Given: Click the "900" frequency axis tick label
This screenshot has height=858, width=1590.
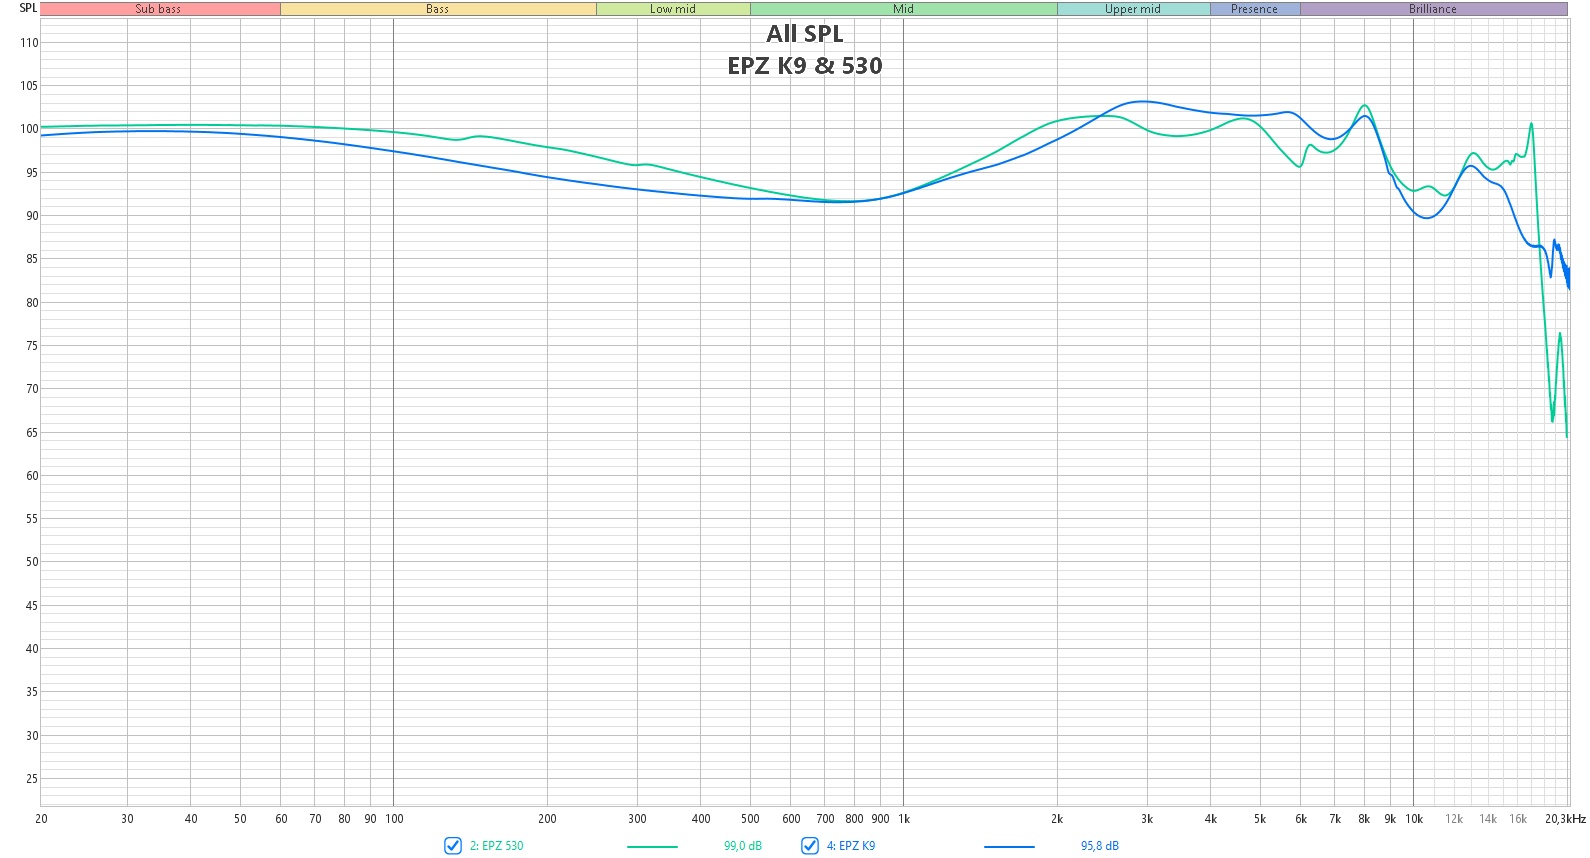Looking at the screenshot, I should [x=880, y=819].
